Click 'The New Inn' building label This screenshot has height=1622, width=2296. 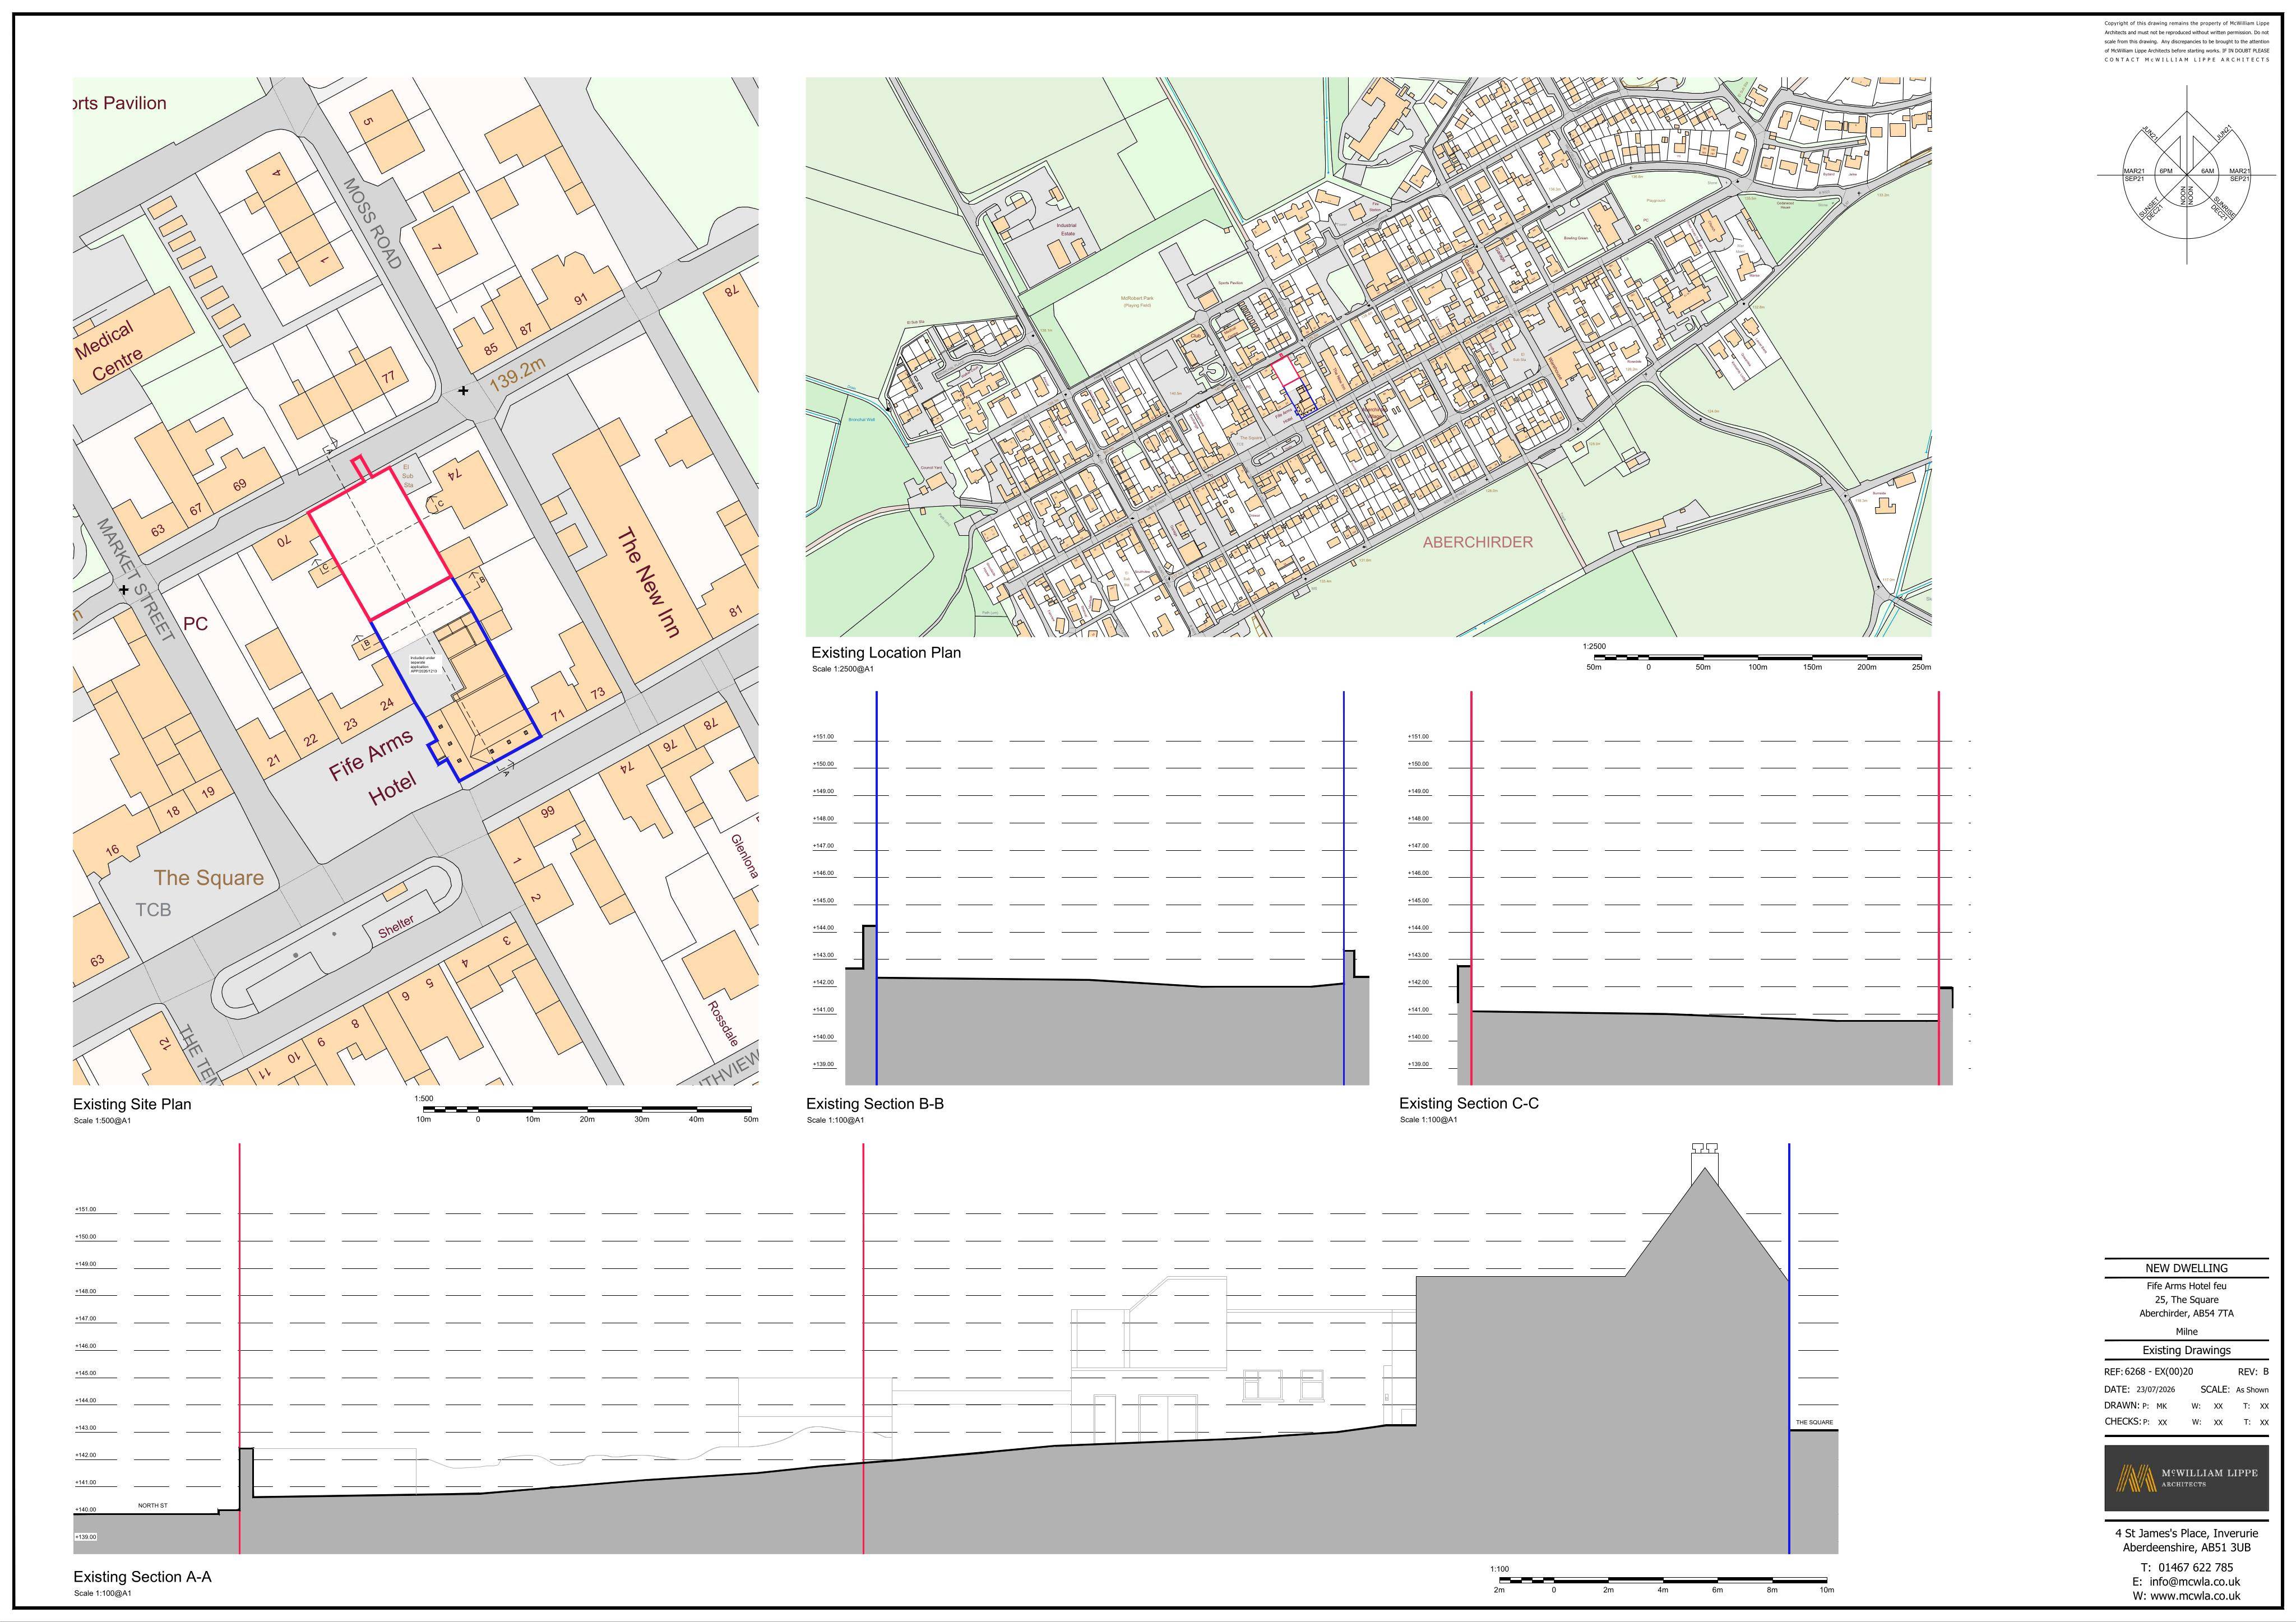pos(648,582)
